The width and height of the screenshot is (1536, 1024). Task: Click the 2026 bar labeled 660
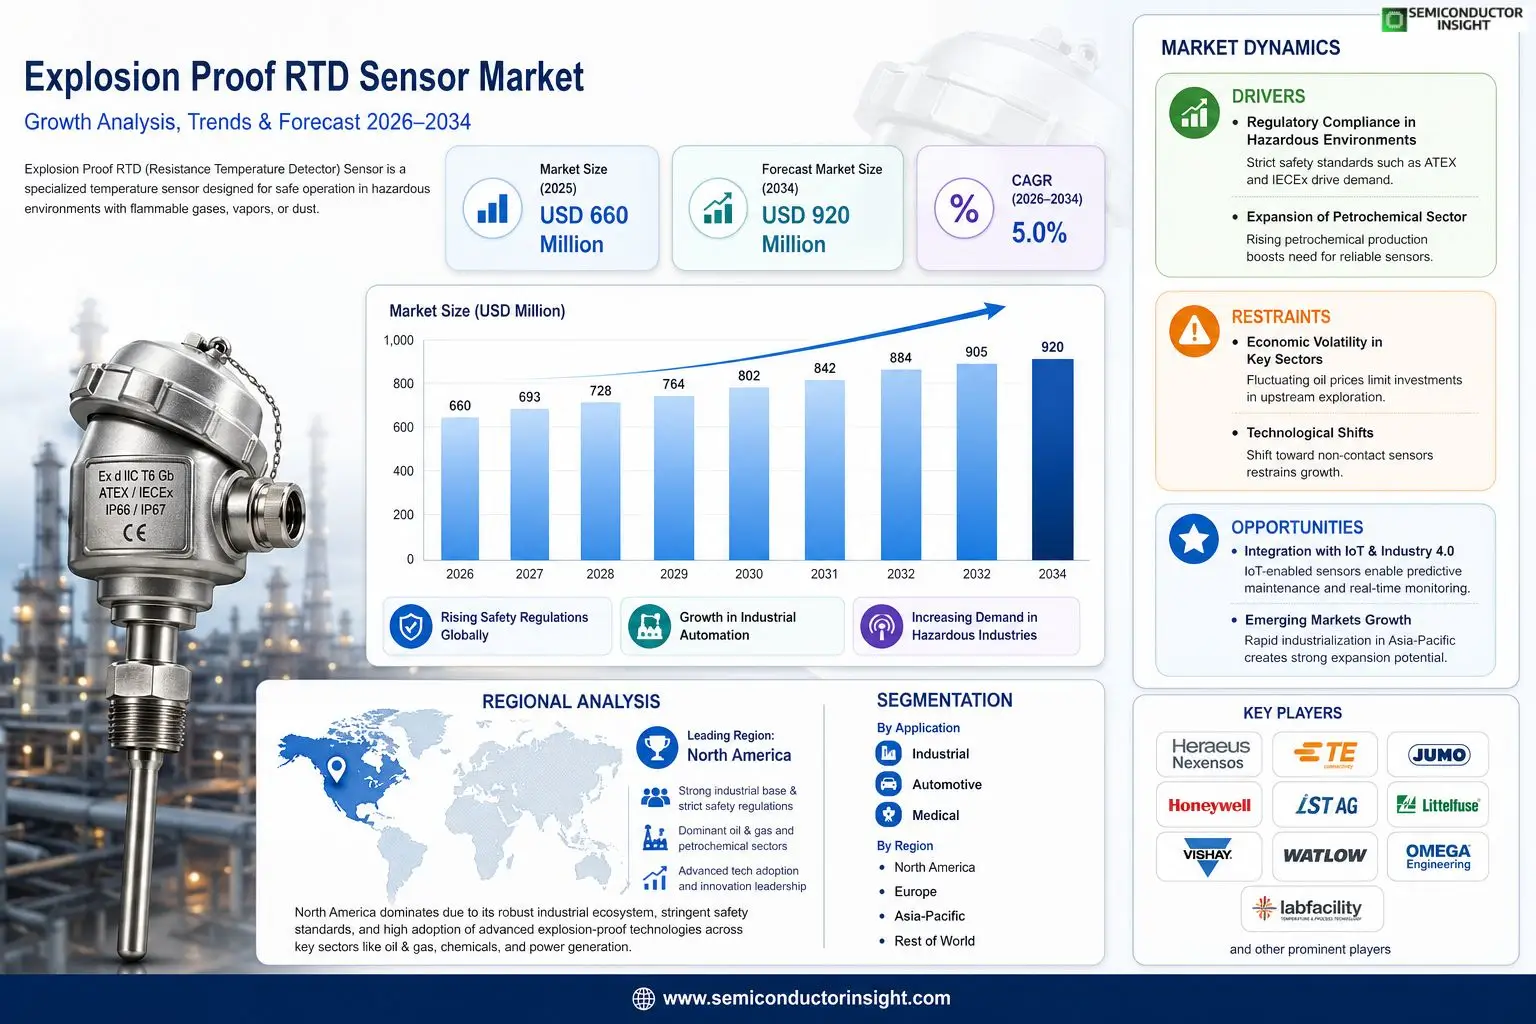[460, 488]
